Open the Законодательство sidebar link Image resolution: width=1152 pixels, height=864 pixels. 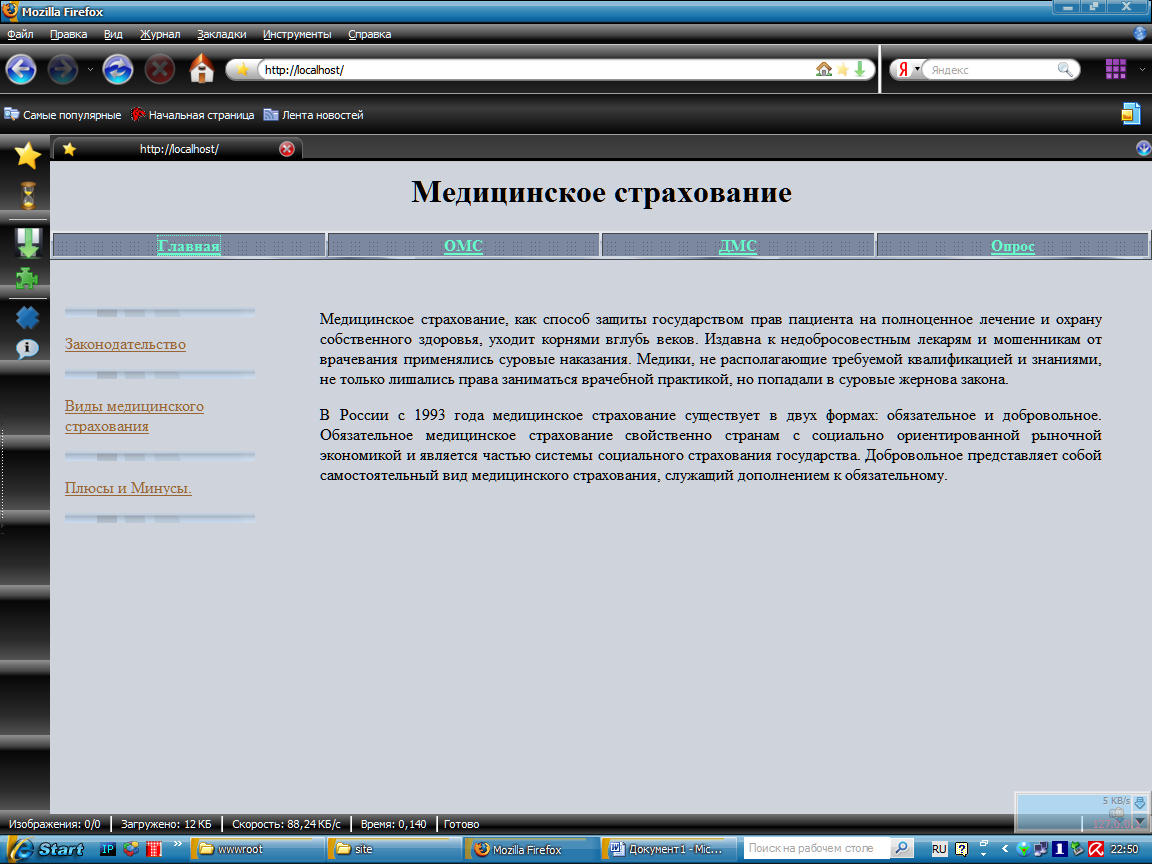[x=125, y=344]
